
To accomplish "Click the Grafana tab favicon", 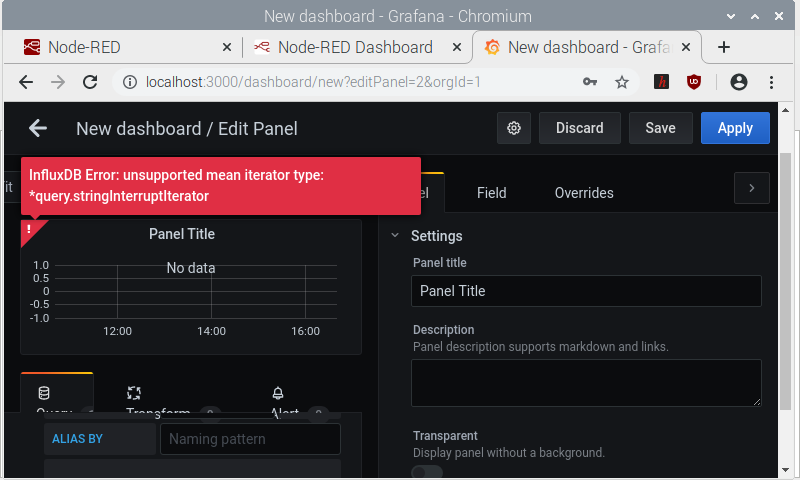I will pyautogui.click(x=492, y=47).
